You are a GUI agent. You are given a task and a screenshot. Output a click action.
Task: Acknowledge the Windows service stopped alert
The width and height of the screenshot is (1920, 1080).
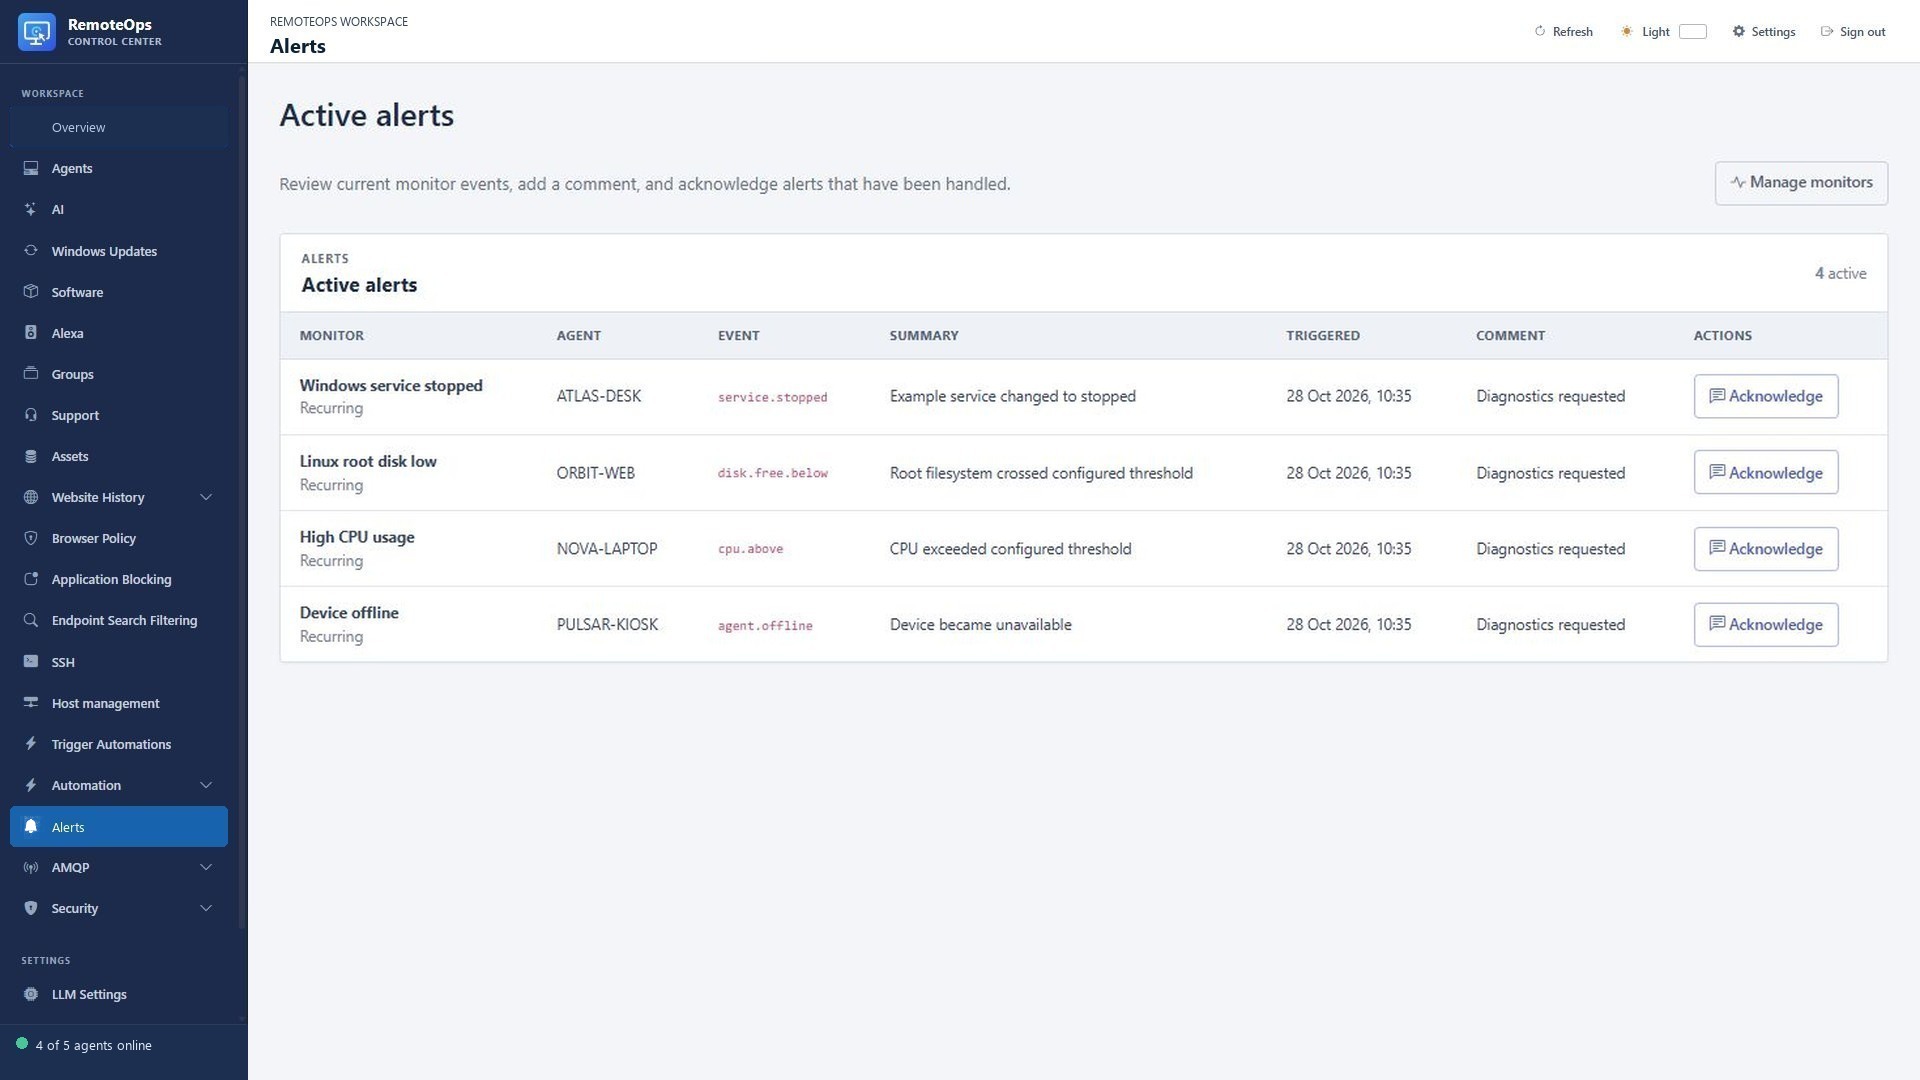1765,396
